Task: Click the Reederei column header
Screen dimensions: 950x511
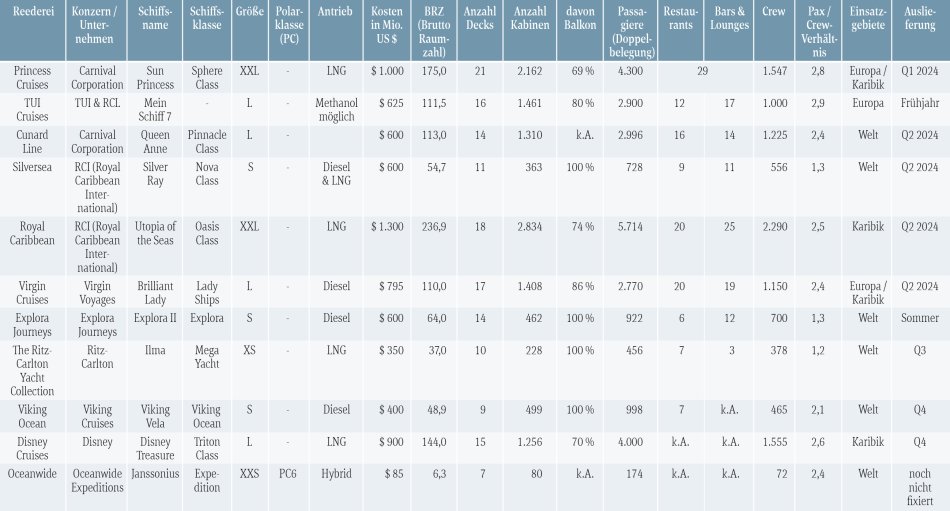Action: (32, 12)
